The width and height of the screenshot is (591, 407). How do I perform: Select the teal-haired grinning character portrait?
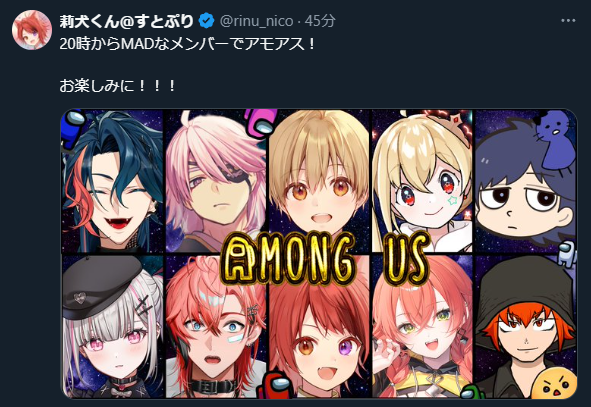pos(113,181)
